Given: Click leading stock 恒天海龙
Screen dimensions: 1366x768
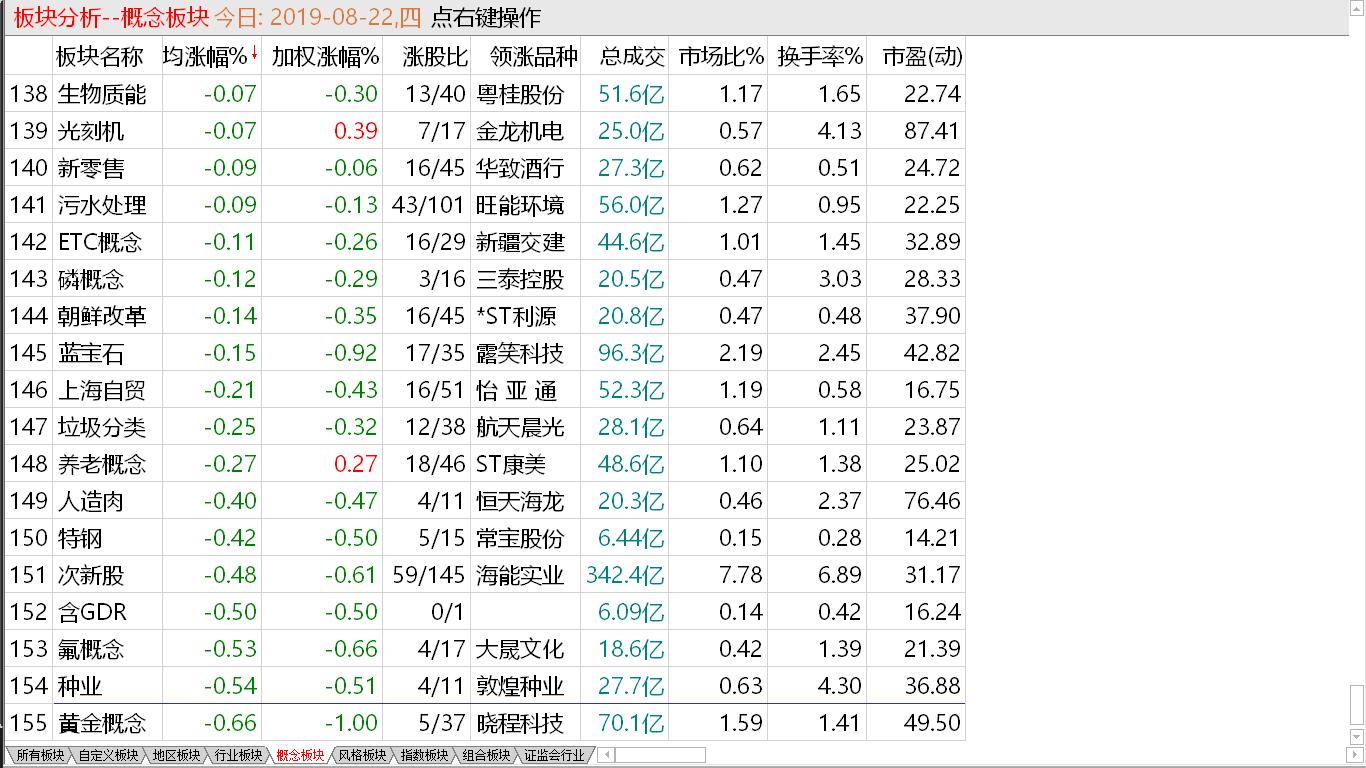Looking at the screenshot, I should point(520,501).
